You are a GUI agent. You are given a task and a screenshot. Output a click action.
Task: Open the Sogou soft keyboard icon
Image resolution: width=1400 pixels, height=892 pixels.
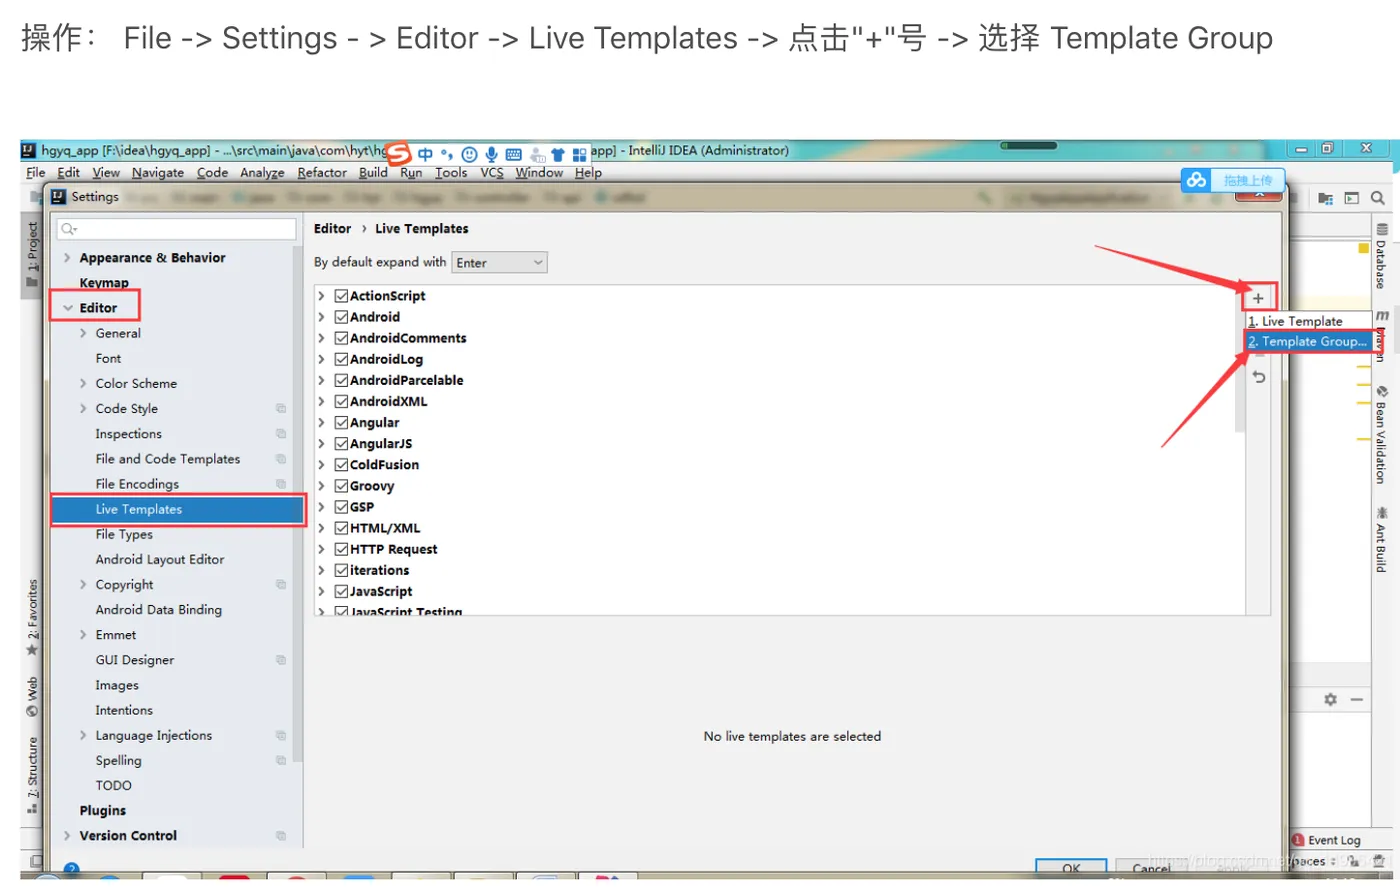[513, 155]
